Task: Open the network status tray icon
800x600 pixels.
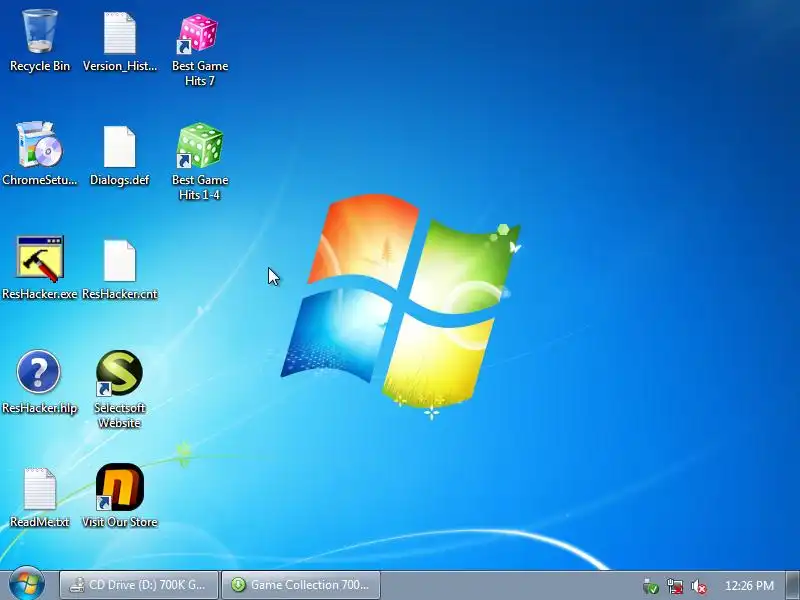Action: coord(674,586)
